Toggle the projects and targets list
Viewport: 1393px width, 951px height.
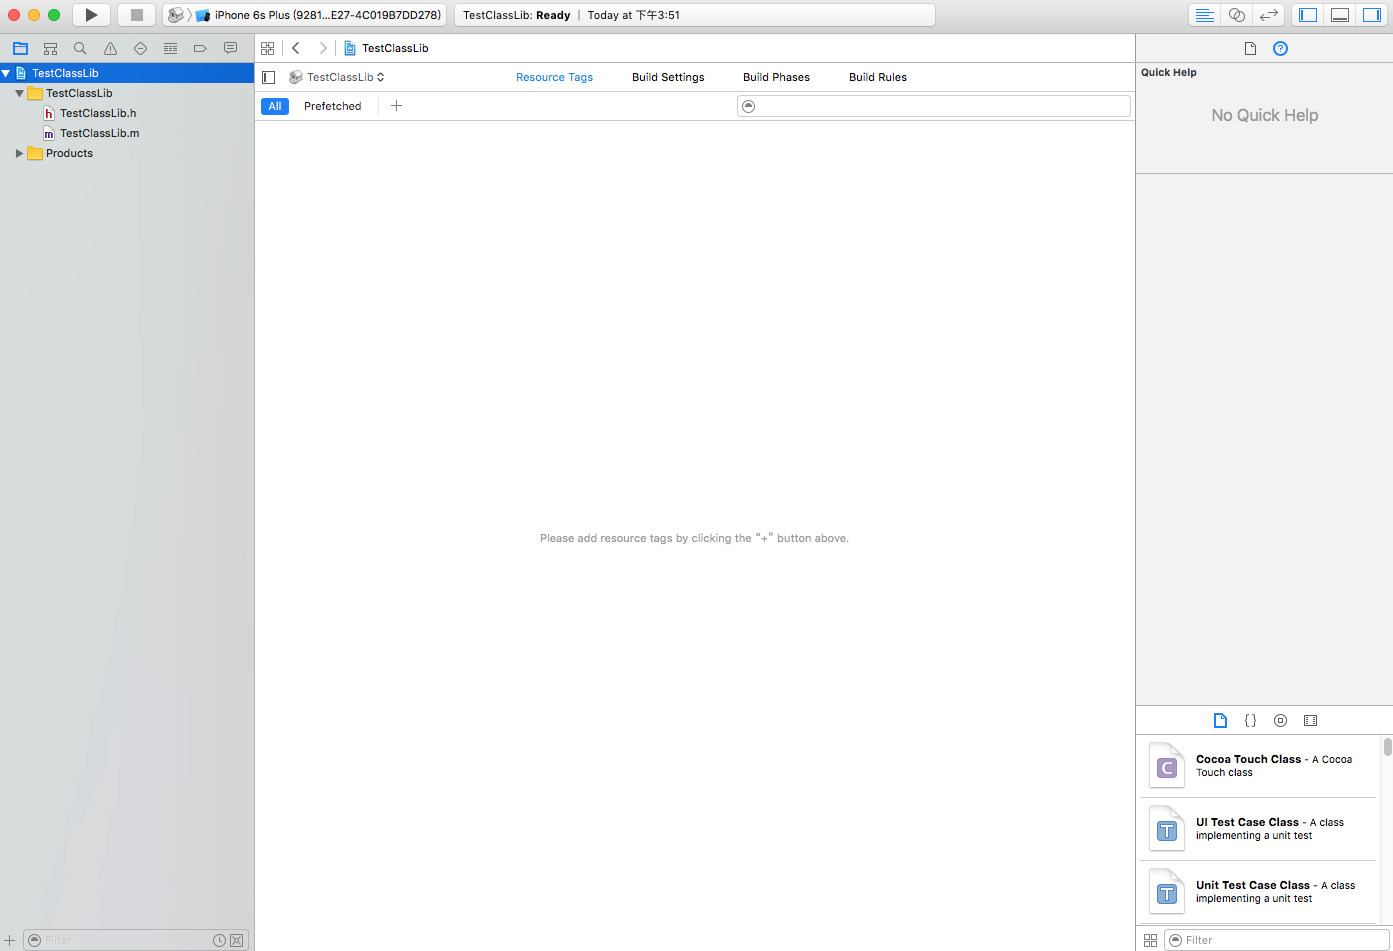[x=268, y=77]
